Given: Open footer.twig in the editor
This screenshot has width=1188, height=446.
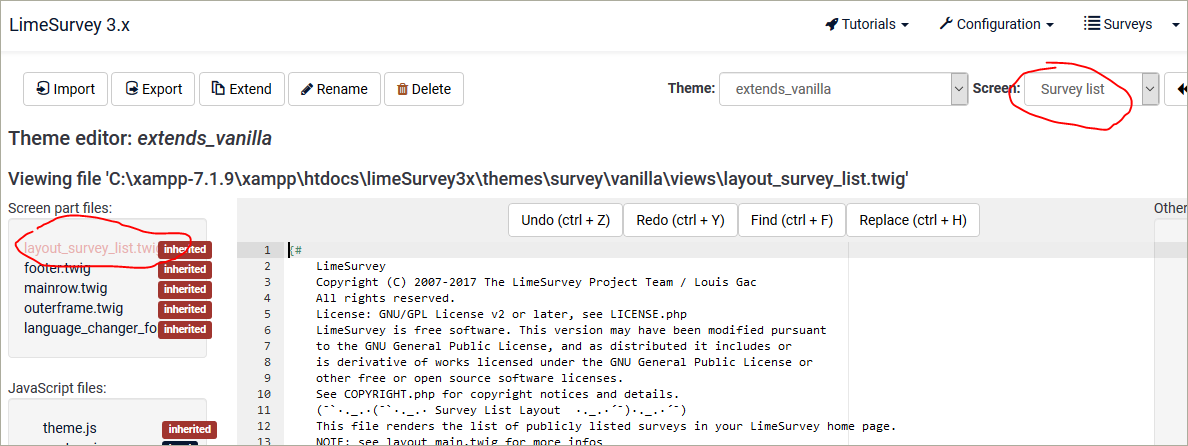Looking at the screenshot, I should (x=58, y=268).
